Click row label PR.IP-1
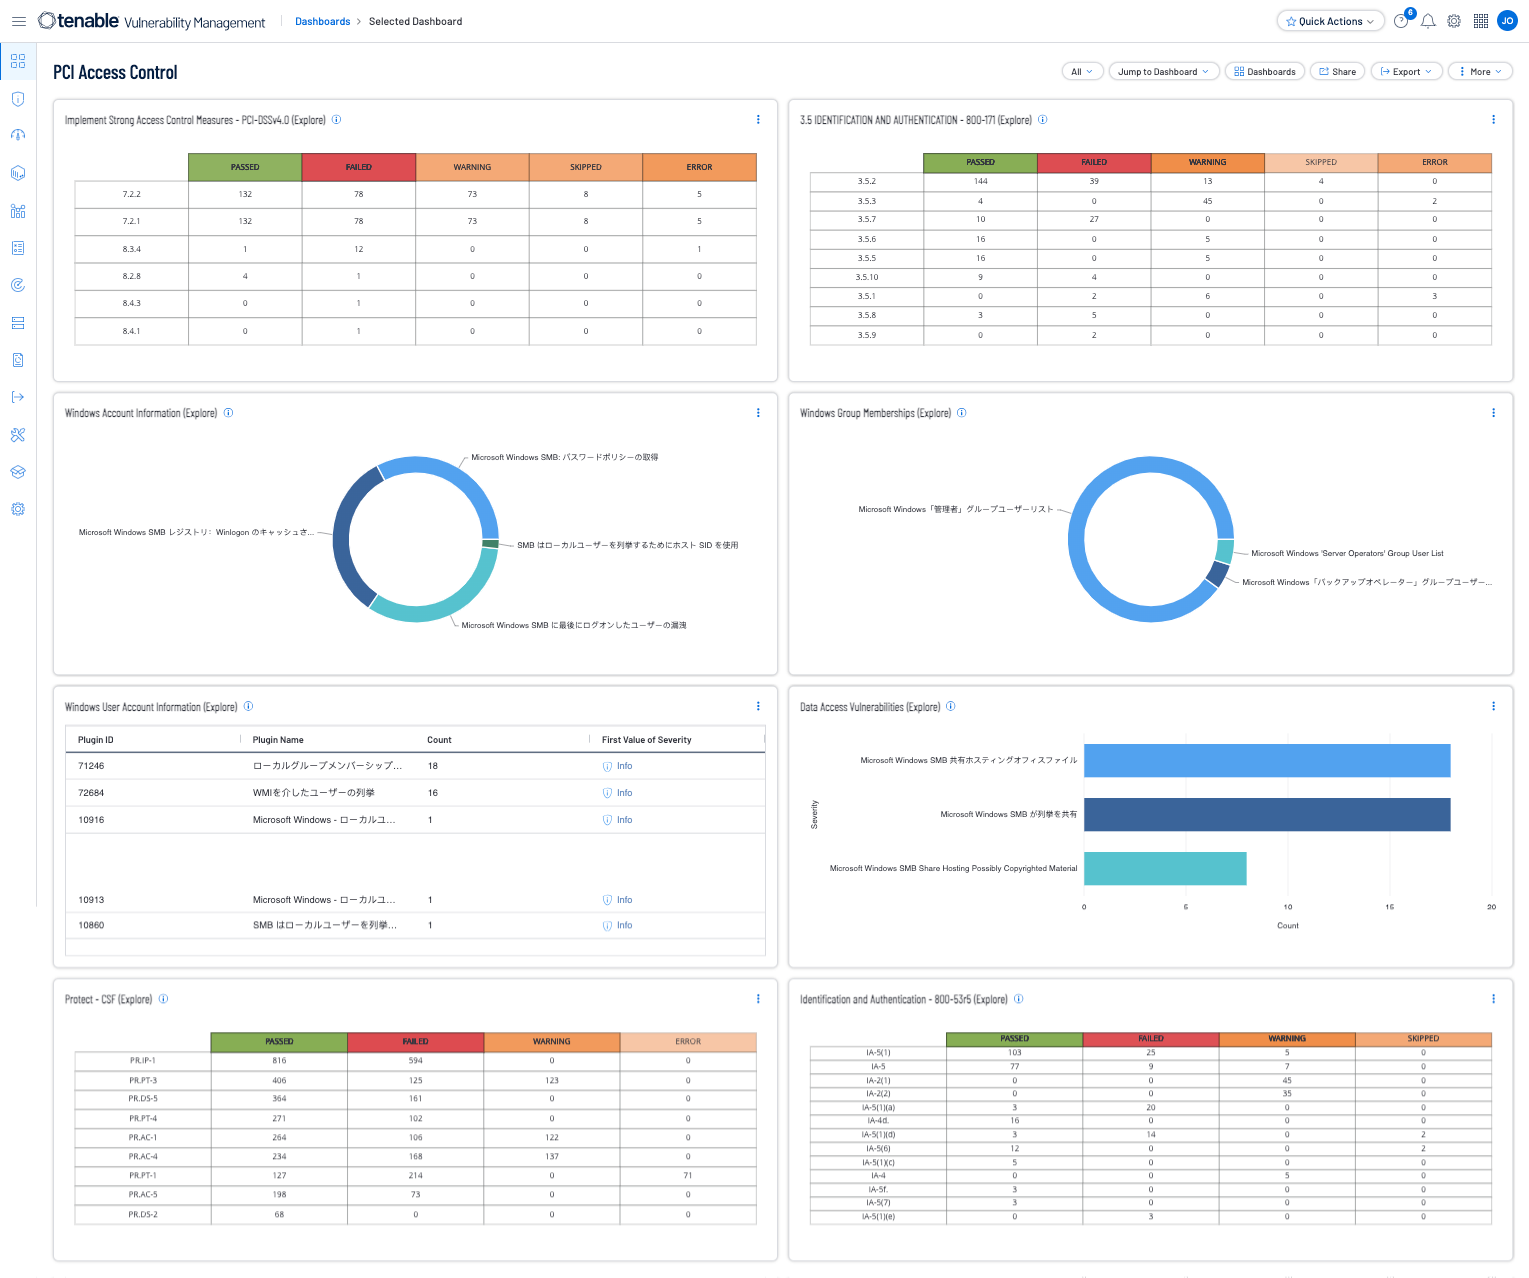Screen dimensions: 1529x1278 [x=142, y=1061]
